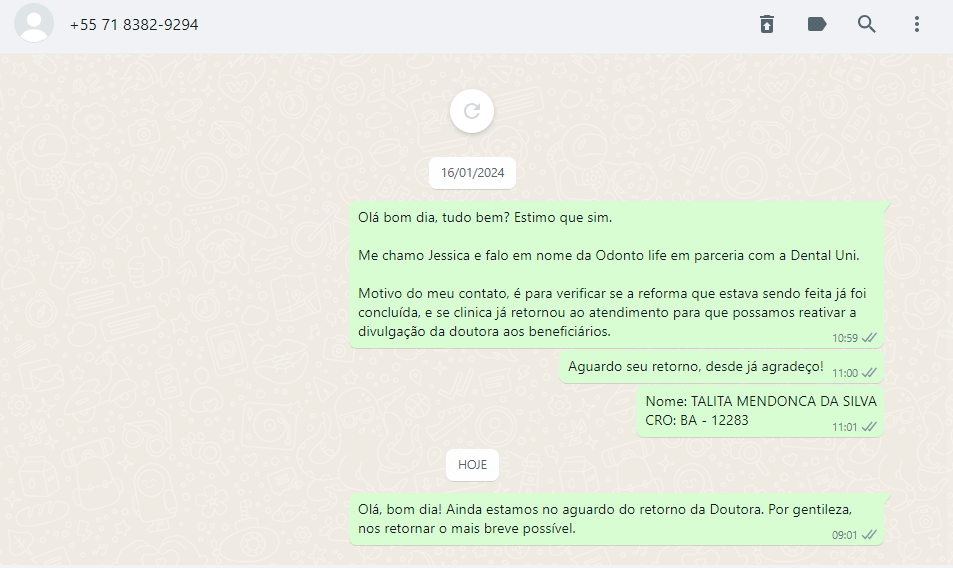This screenshot has width=953, height=568.
Task: Open the three-dot more options menu
Action: point(917,24)
